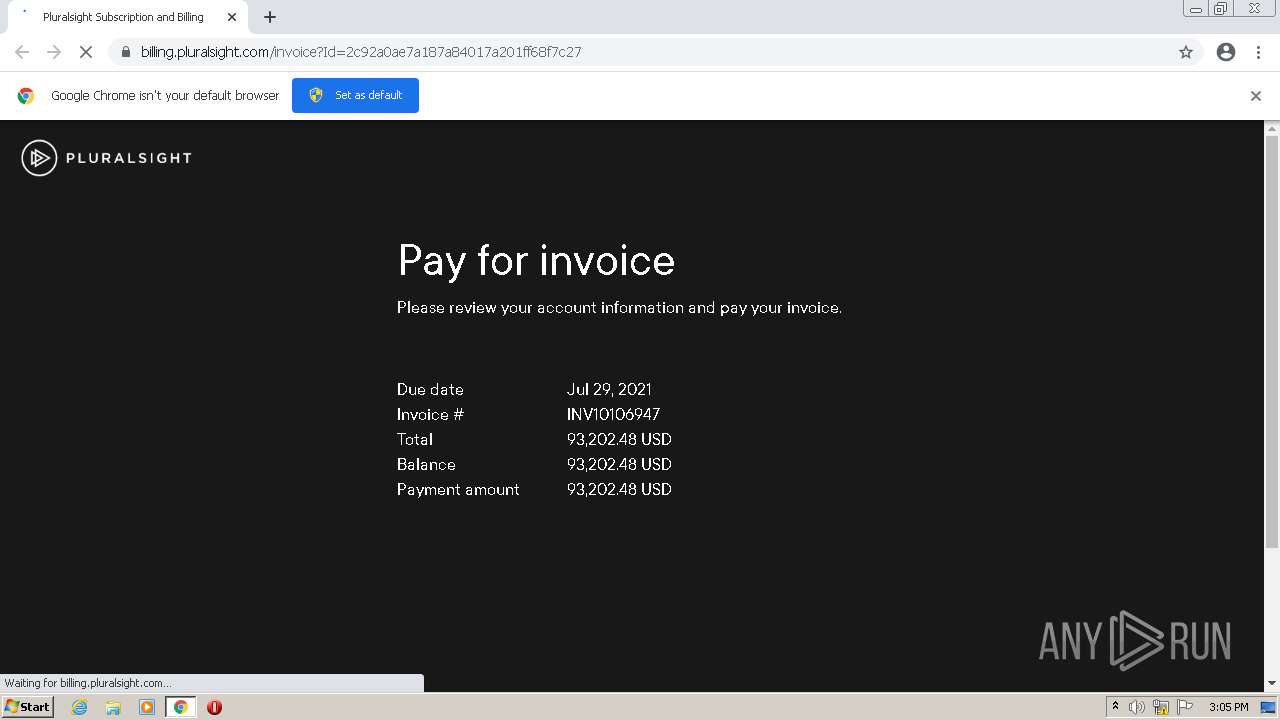Click Chrome icon in taskbar
Viewport: 1280px width, 720px height.
click(180, 707)
